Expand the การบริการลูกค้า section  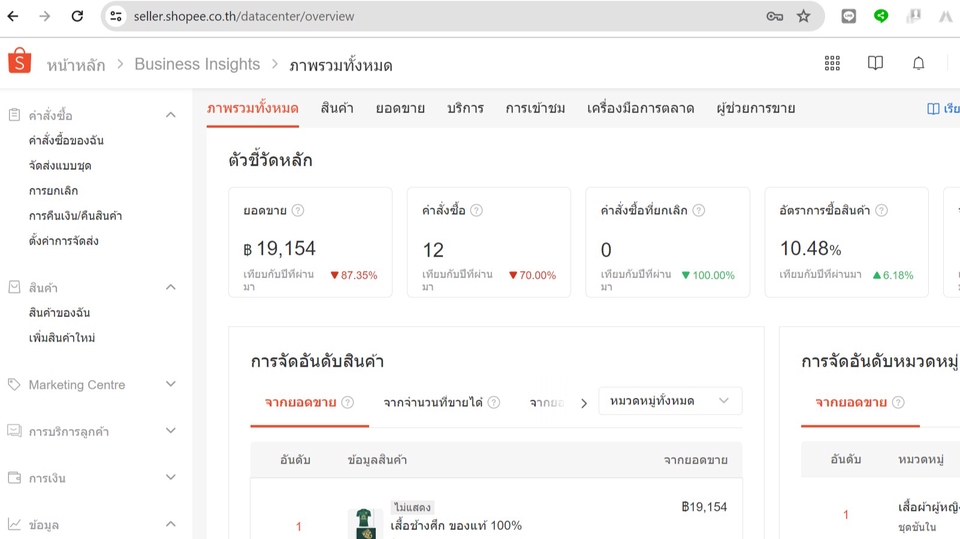(x=171, y=431)
